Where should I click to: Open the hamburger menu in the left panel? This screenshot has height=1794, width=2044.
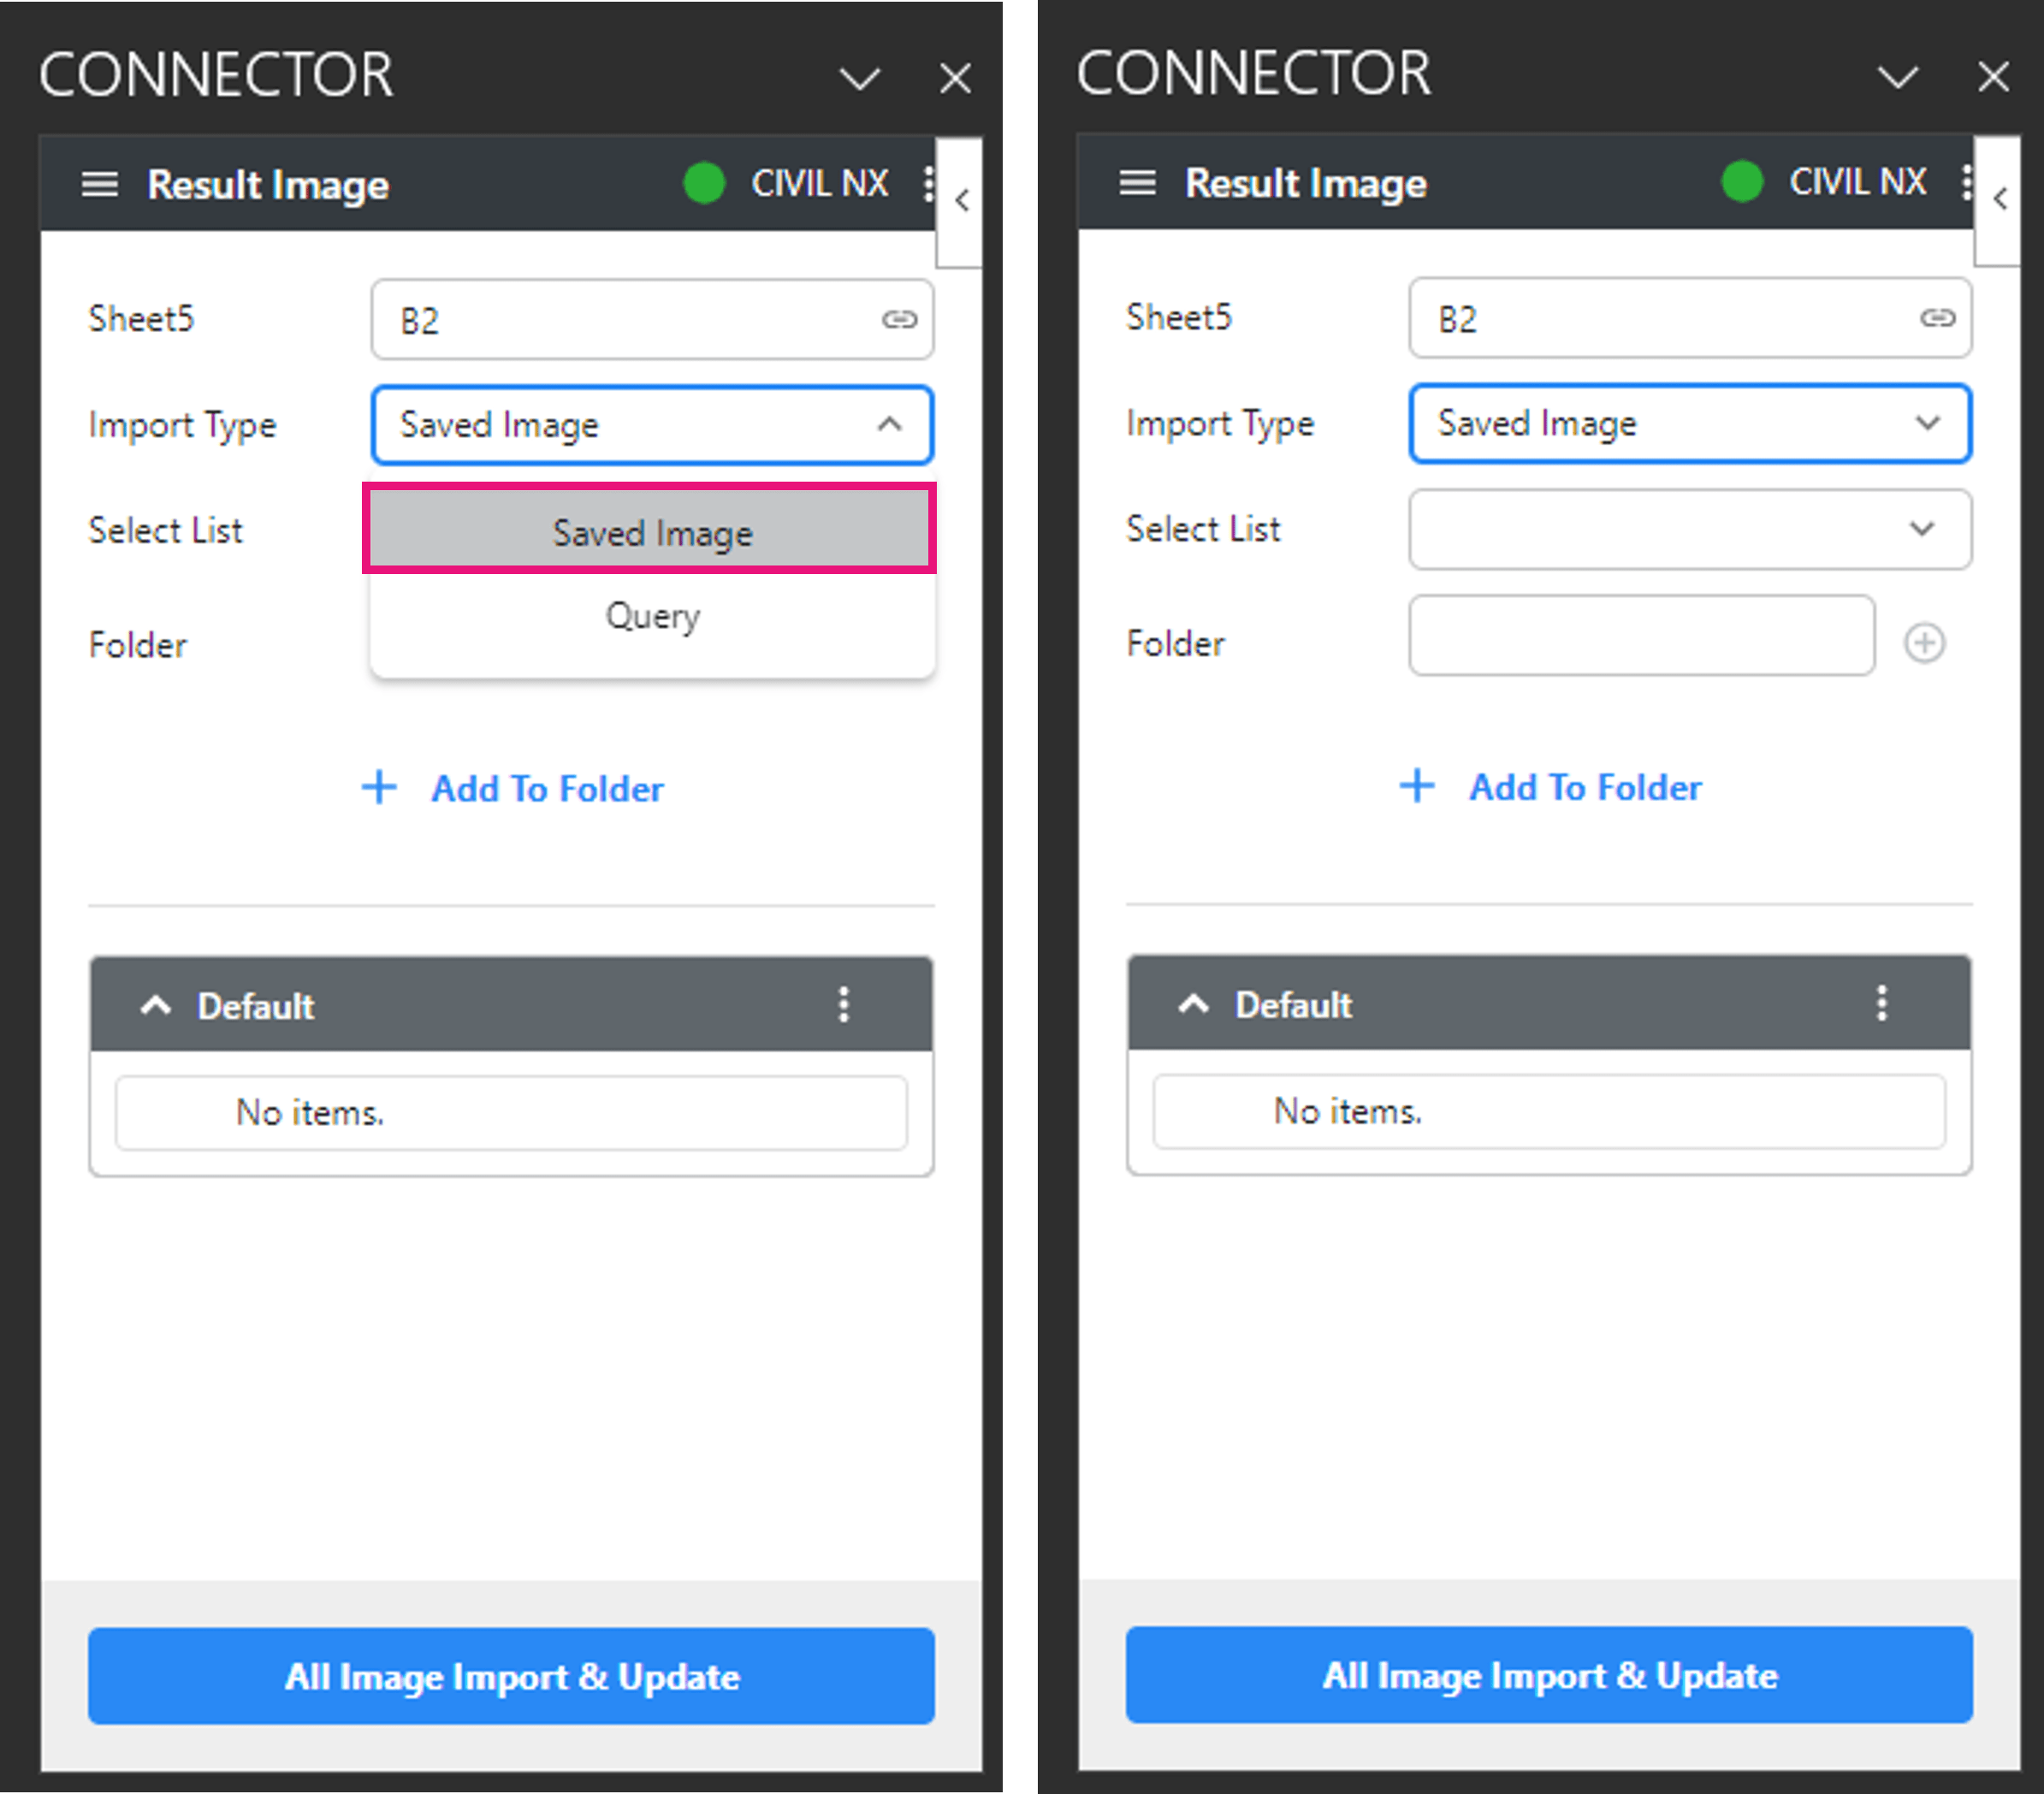click(100, 183)
